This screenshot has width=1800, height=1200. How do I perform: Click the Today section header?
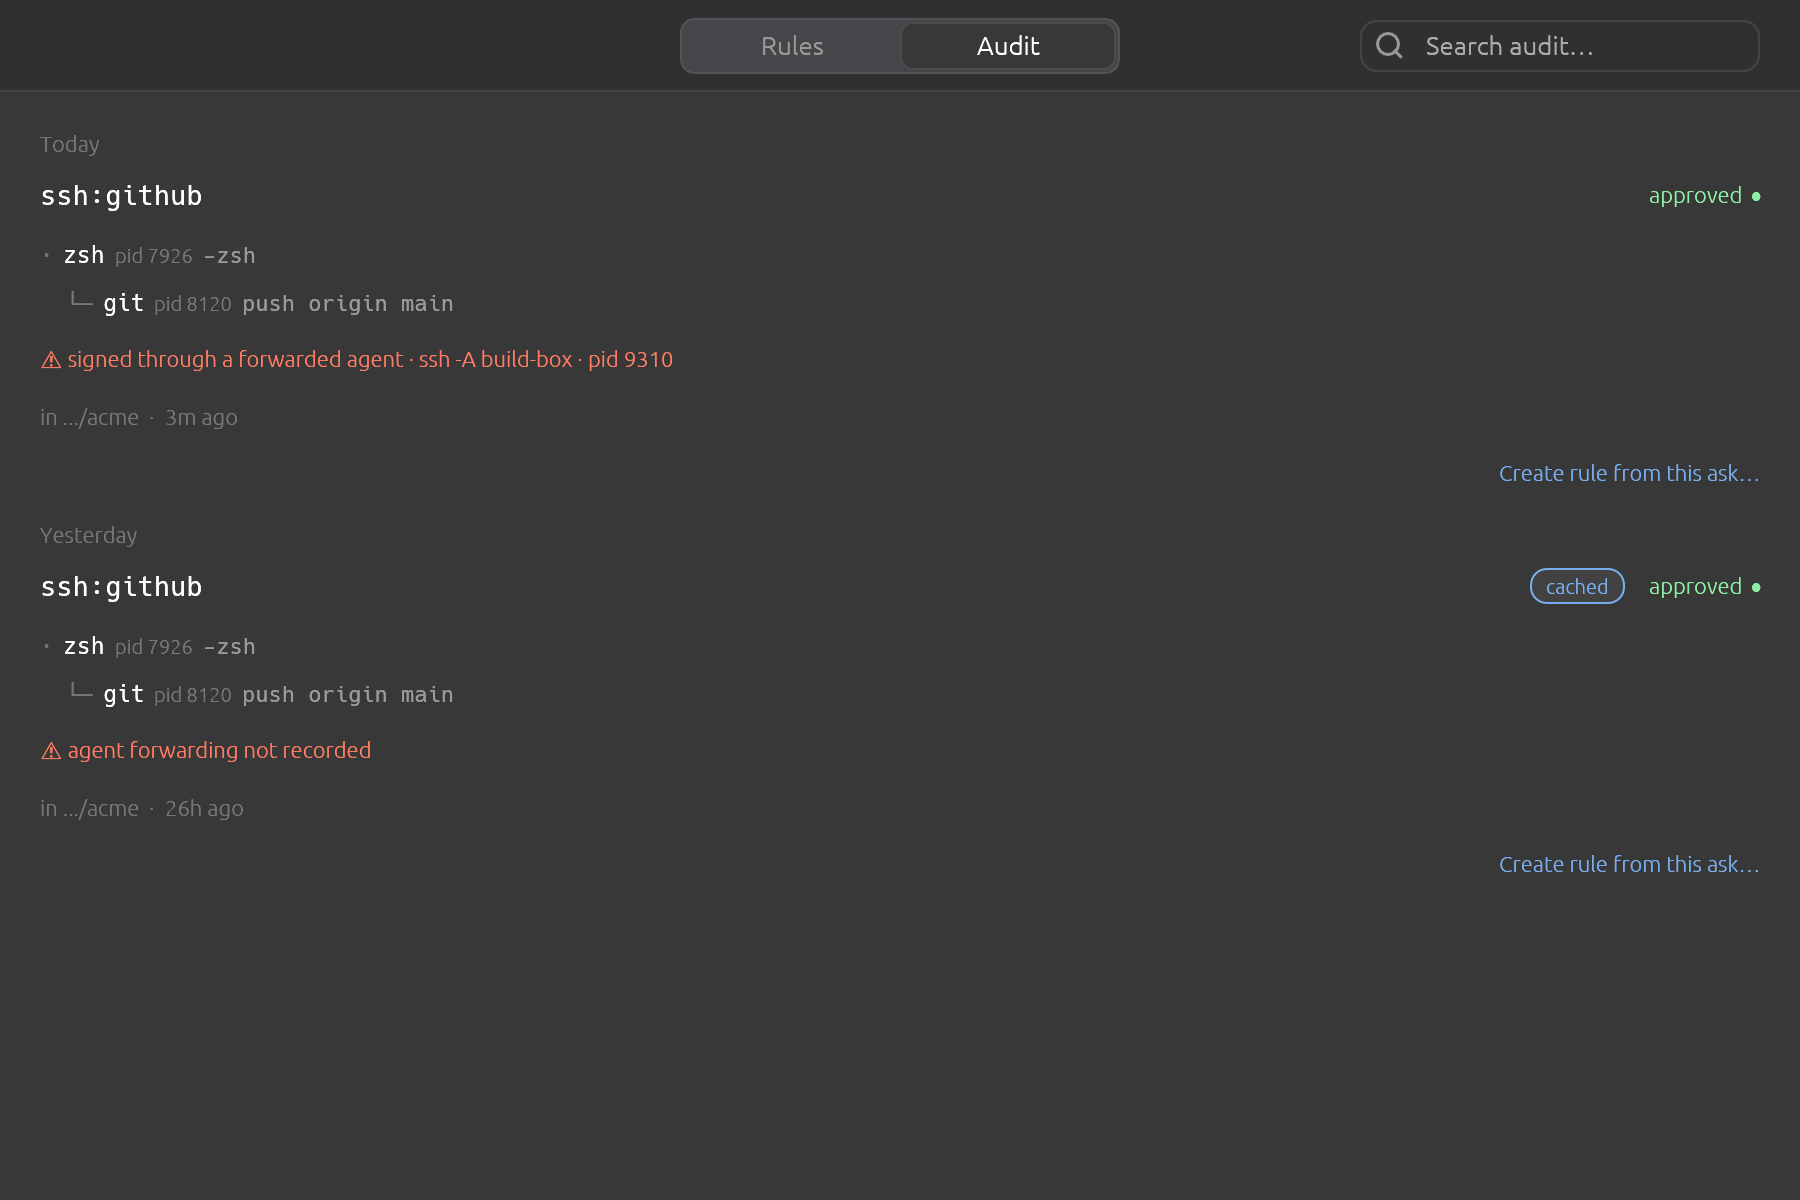[70, 144]
